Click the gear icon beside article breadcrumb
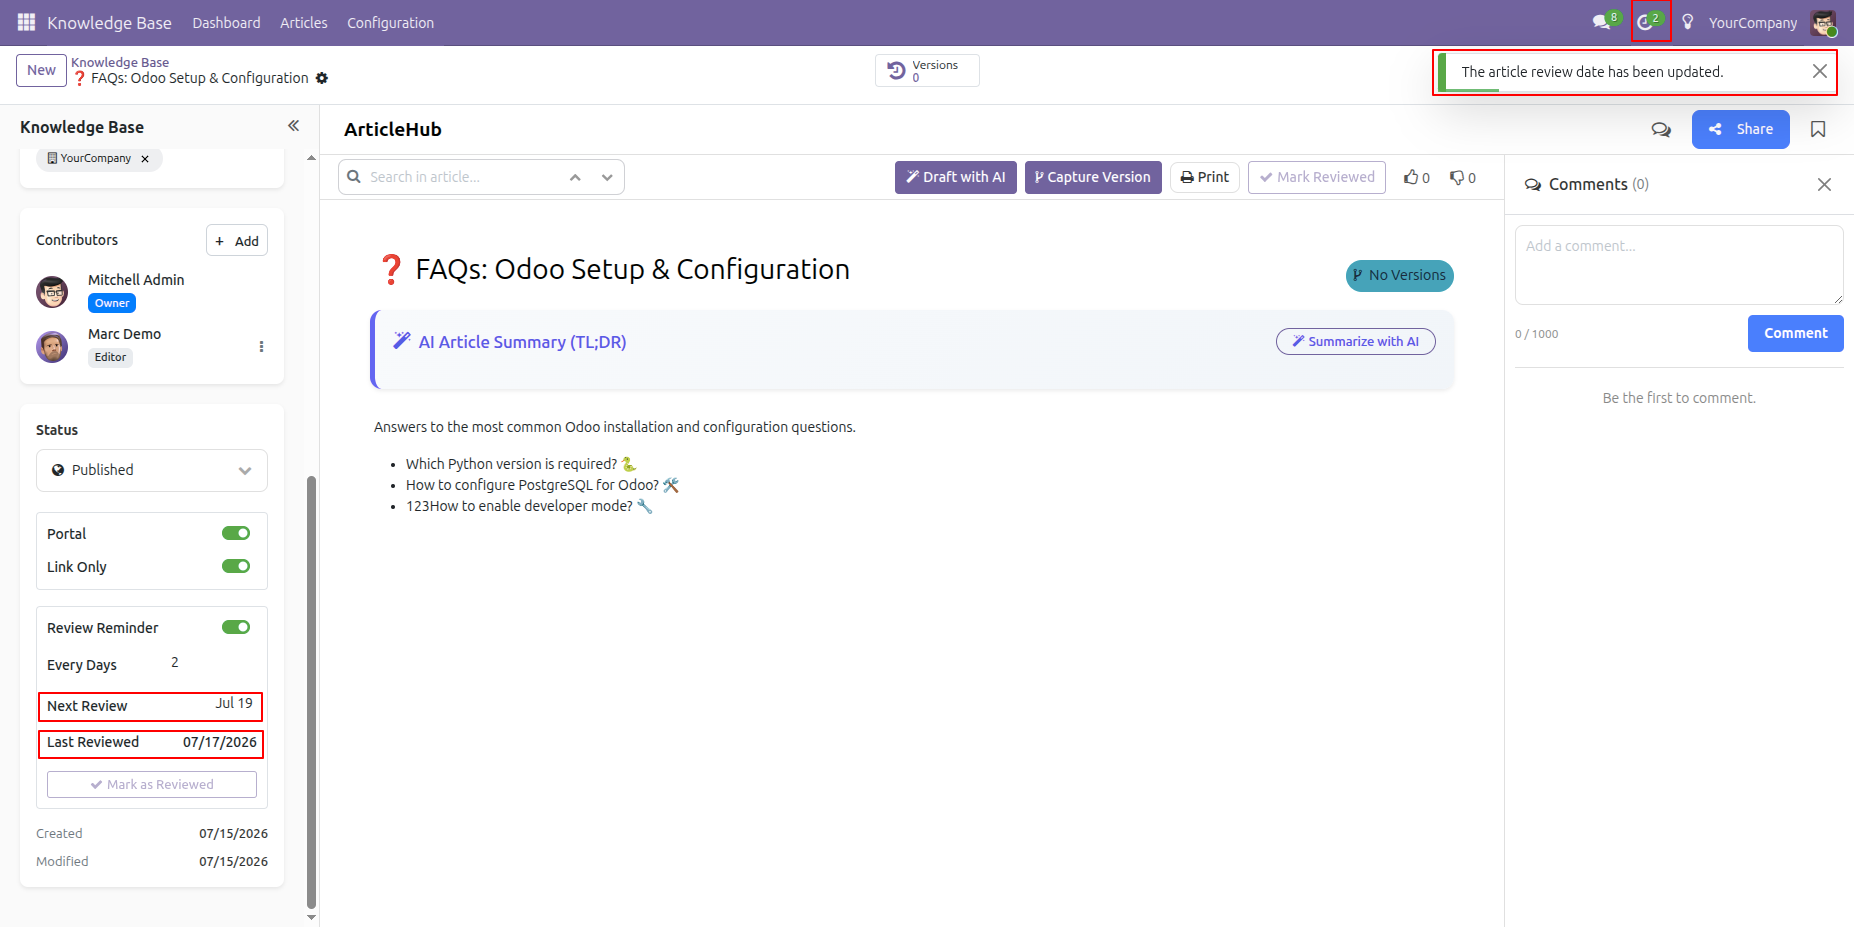 coord(322,78)
